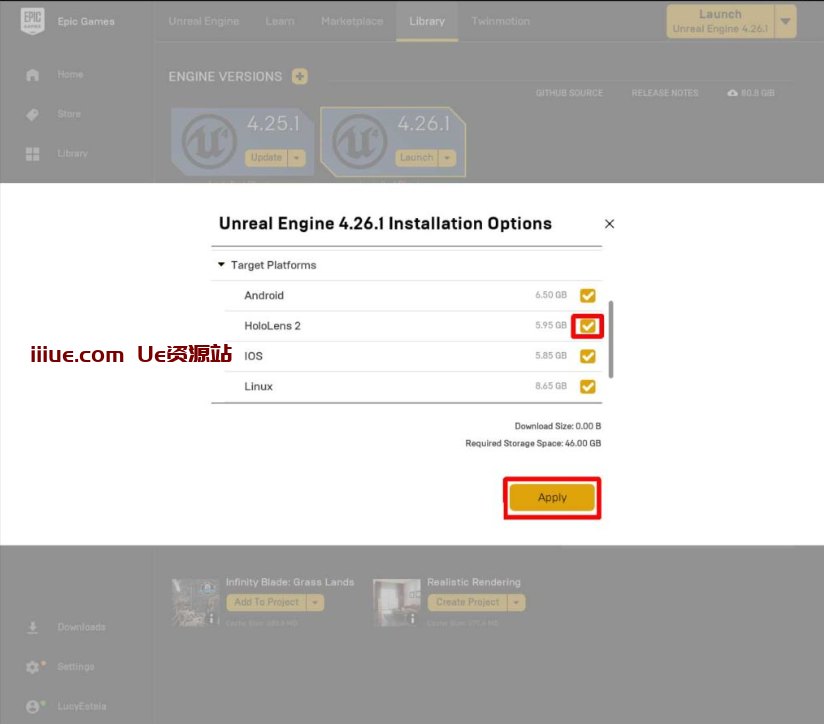Toggle the HoloLens 2 checkbox
824x724 pixels.
[588, 326]
